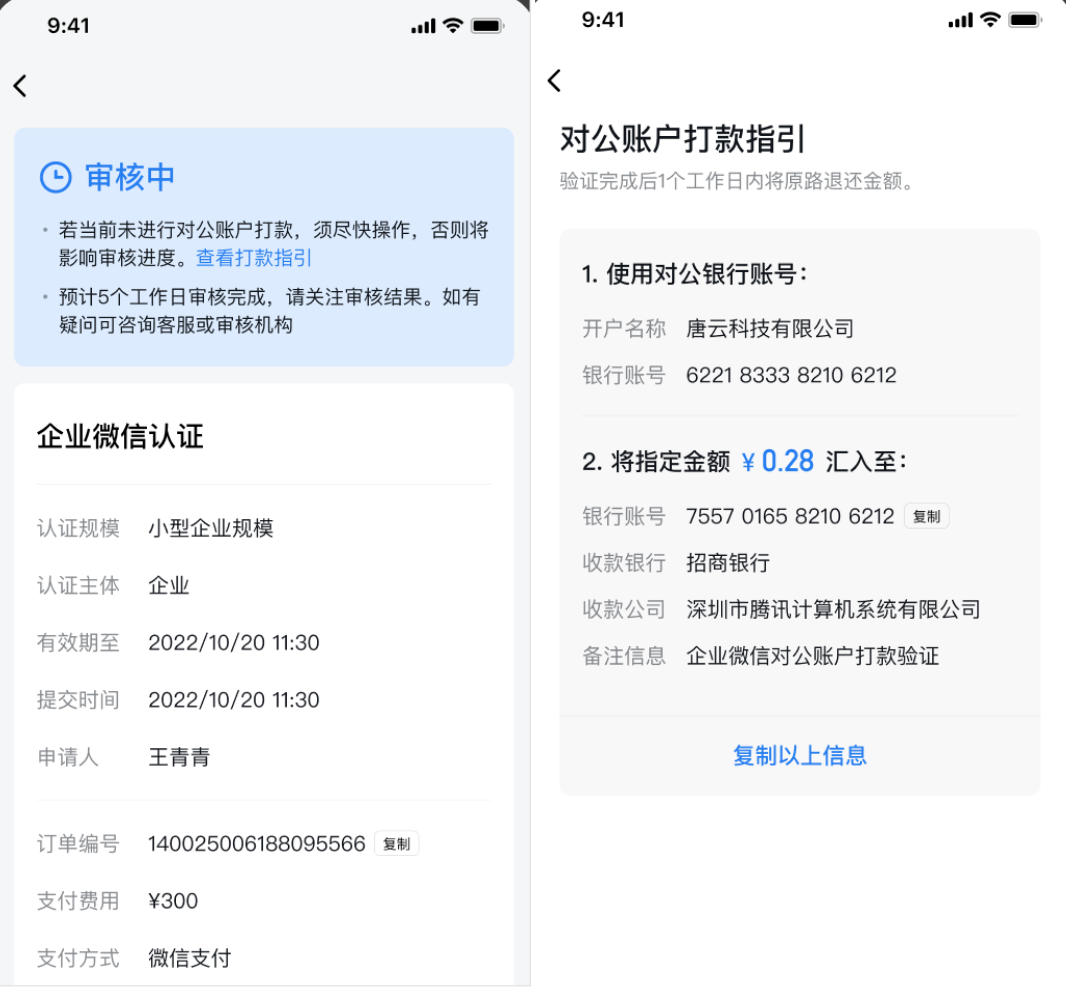The width and height of the screenshot is (1066, 988).
Task: Tap the battery icon in the left status bar
Action: pyautogui.click(x=487, y=26)
